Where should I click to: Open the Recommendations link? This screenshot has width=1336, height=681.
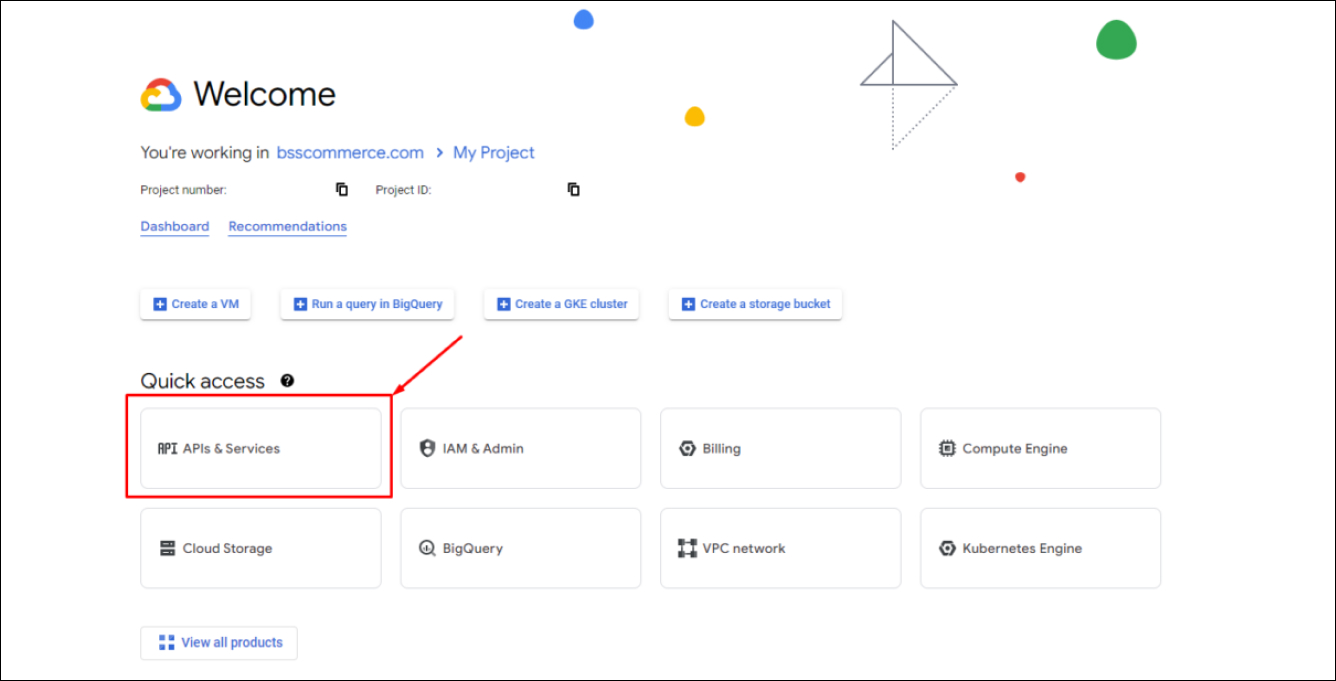pos(288,226)
